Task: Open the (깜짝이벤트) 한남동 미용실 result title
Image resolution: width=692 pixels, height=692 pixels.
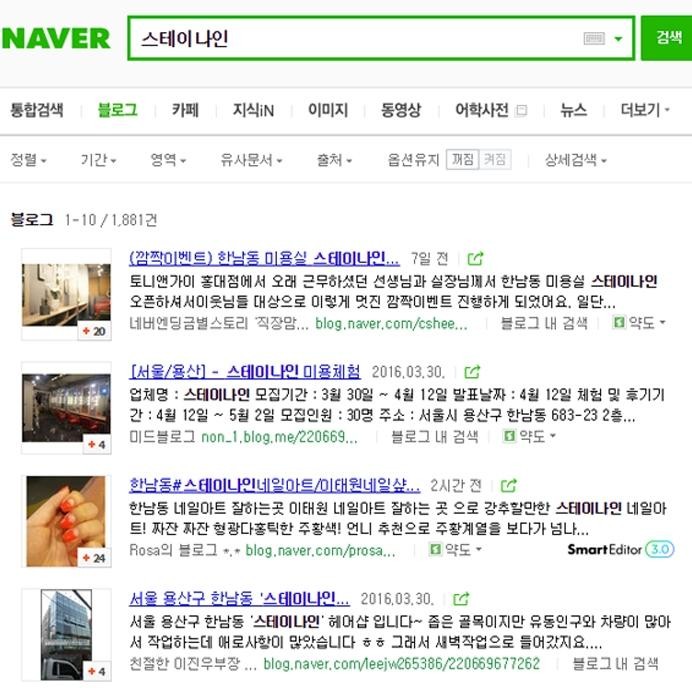Action: [264, 258]
